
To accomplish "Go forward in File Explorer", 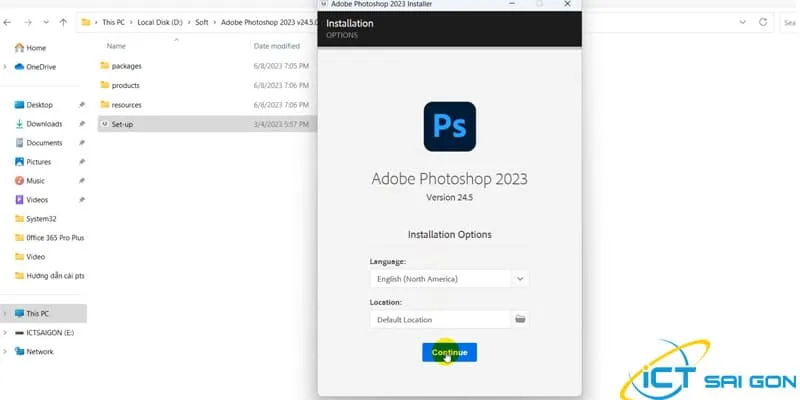I will [28, 22].
